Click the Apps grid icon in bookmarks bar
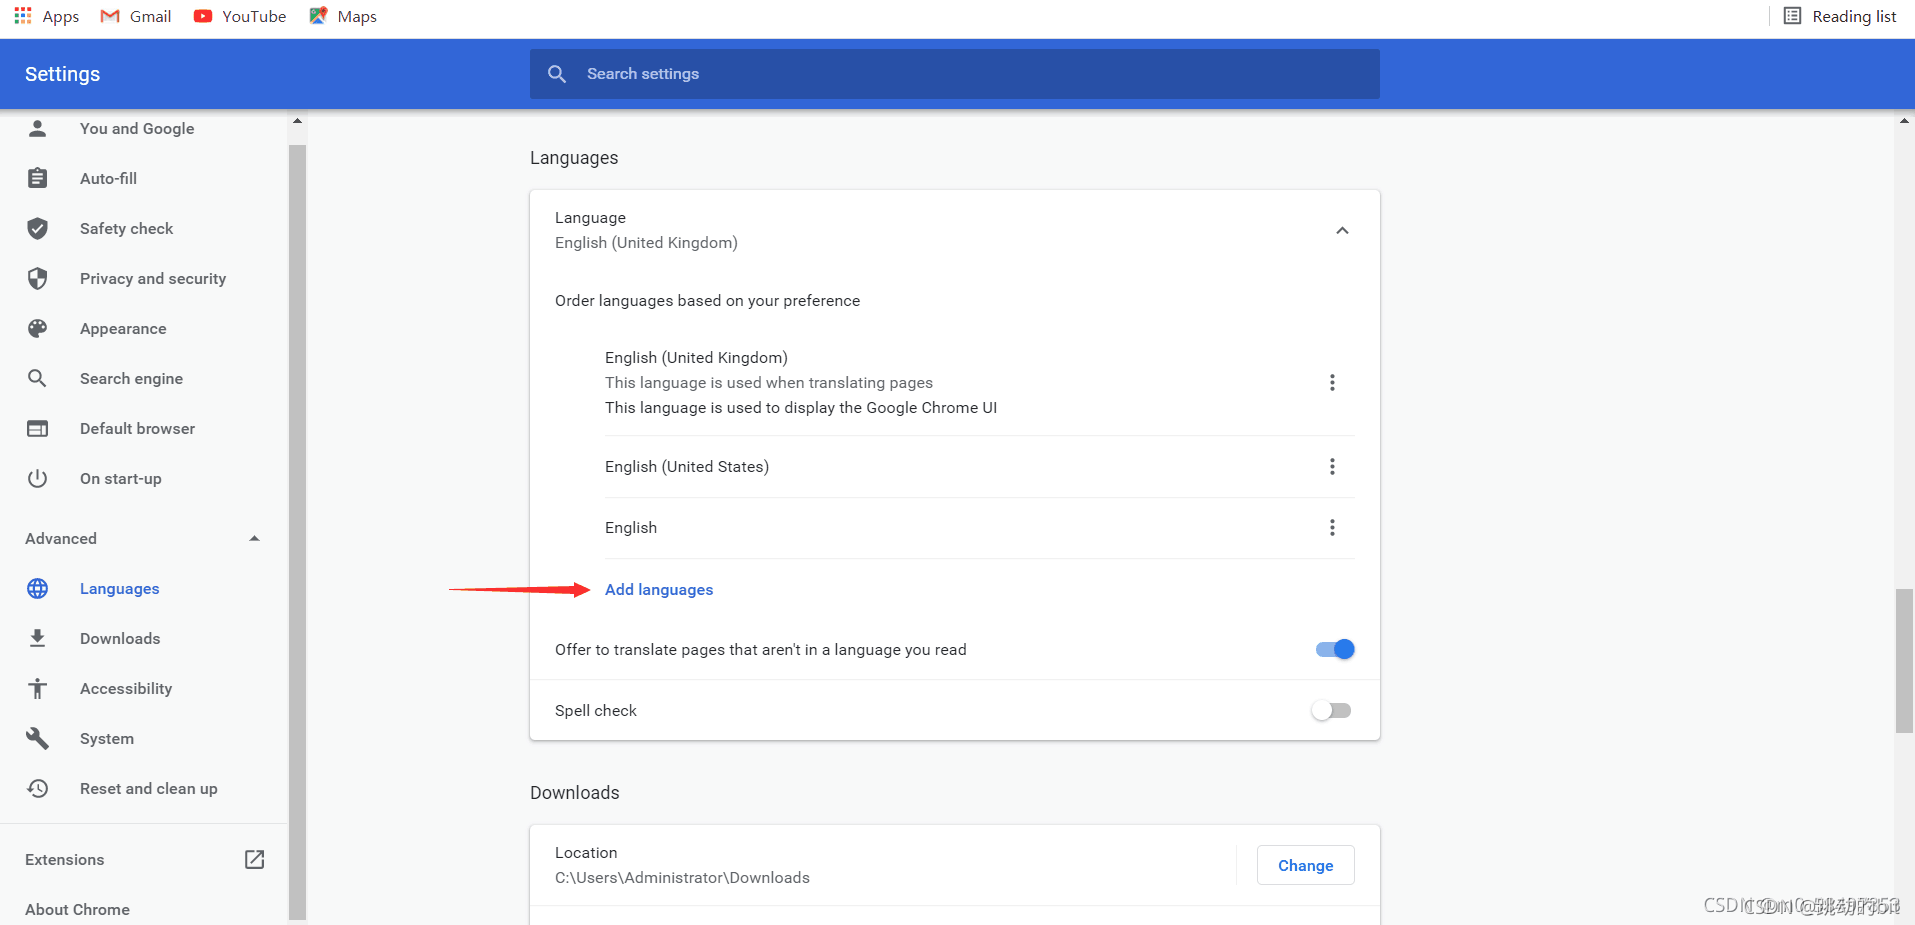Image resolution: width=1915 pixels, height=925 pixels. click(23, 16)
